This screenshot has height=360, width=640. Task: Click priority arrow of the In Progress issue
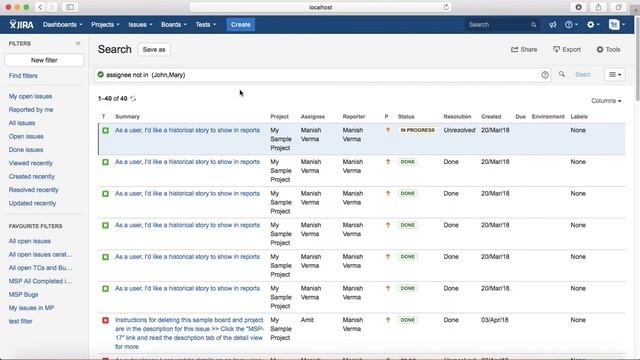click(388, 130)
